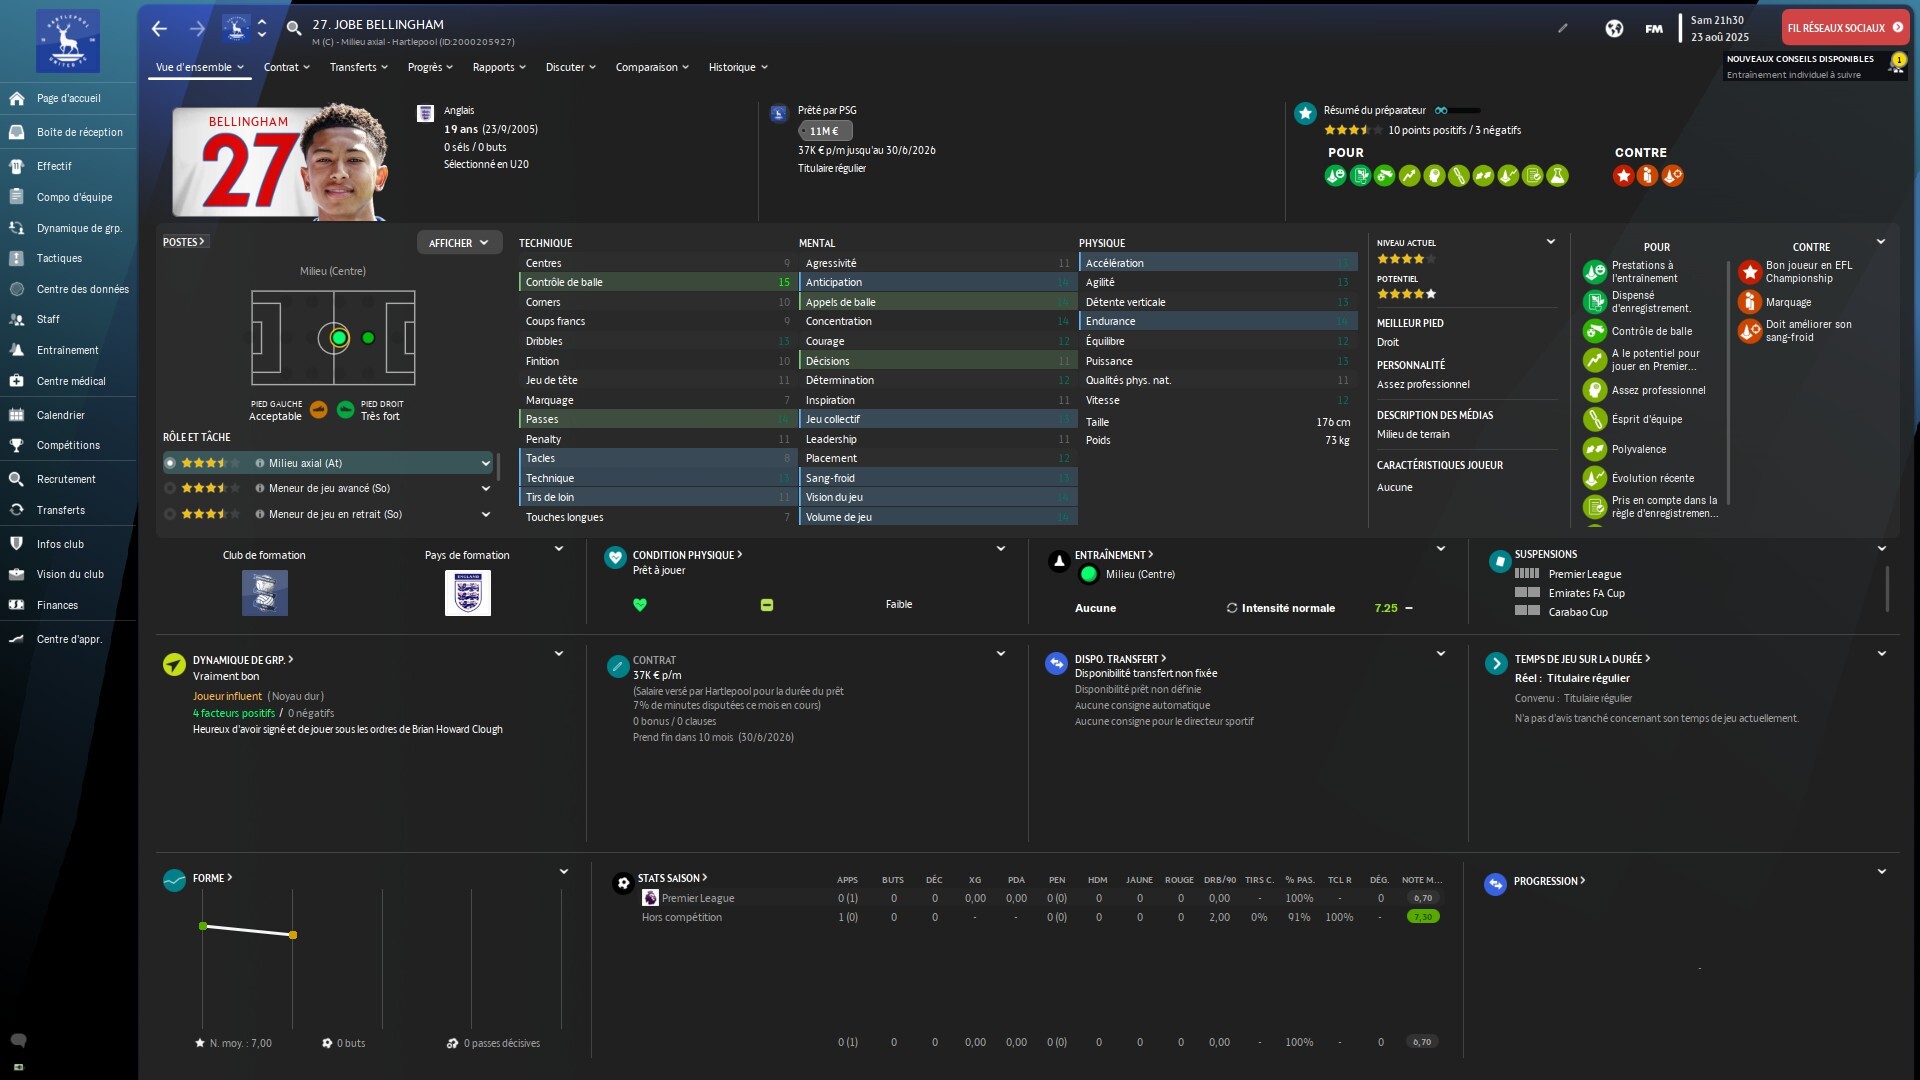1920x1080 pixels.
Task: Click the Fil réseaux sociaux button
Action: [x=1844, y=28]
